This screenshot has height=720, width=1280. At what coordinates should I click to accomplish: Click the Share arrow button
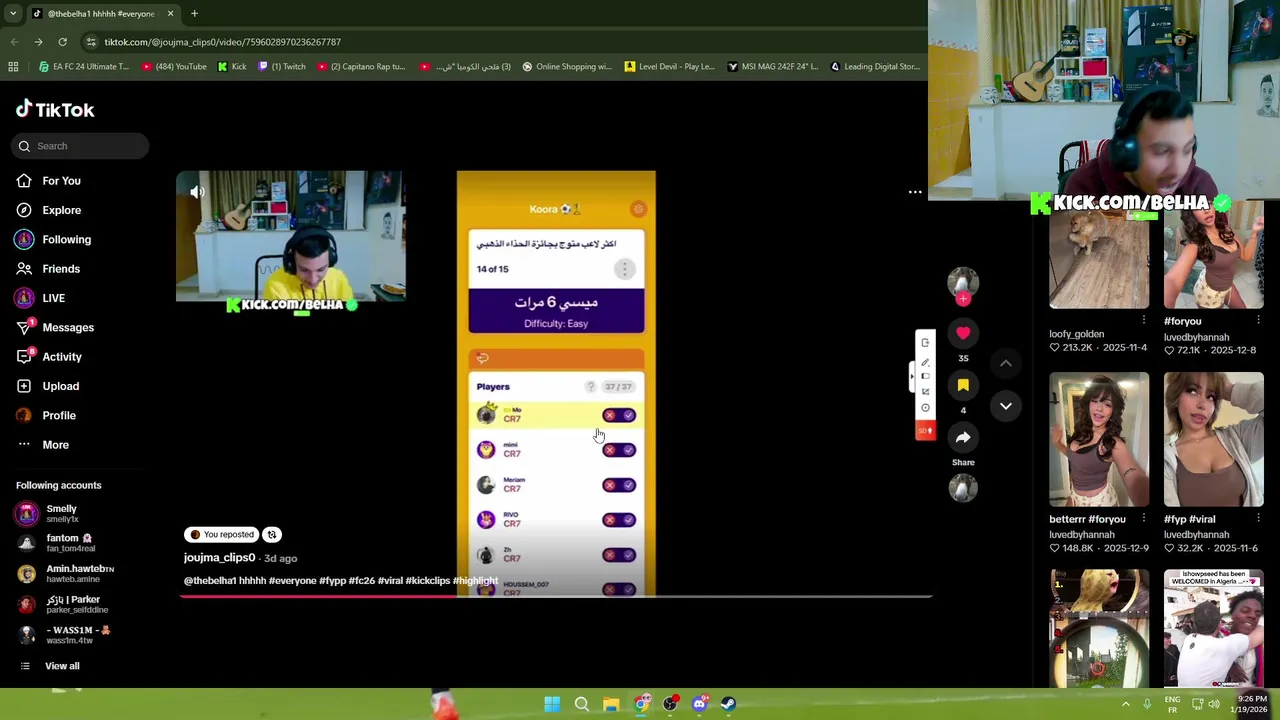963,437
